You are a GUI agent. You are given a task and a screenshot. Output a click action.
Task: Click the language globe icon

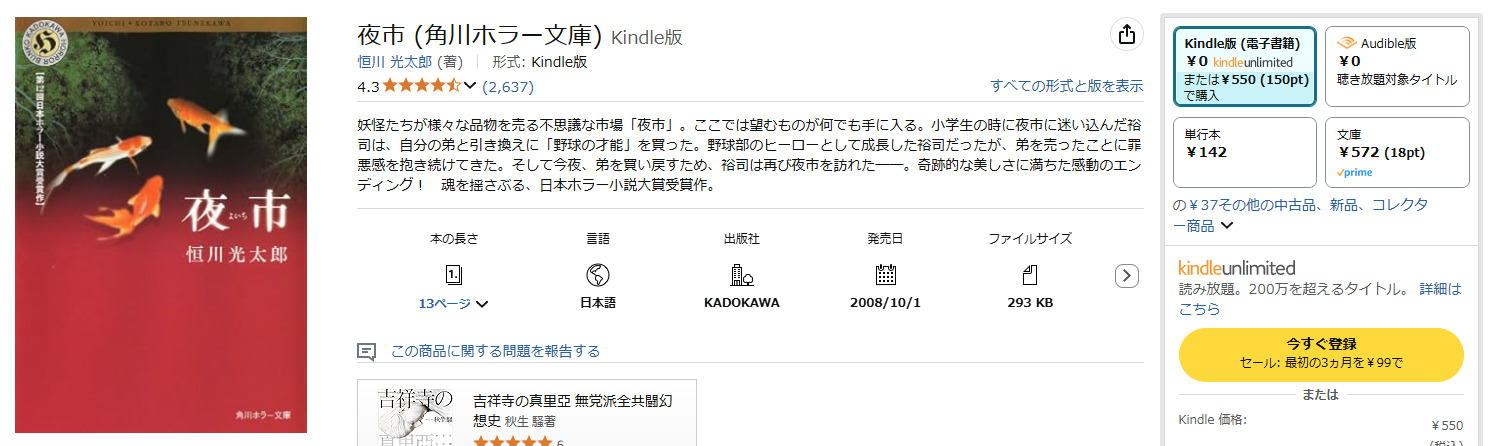coord(598,275)
